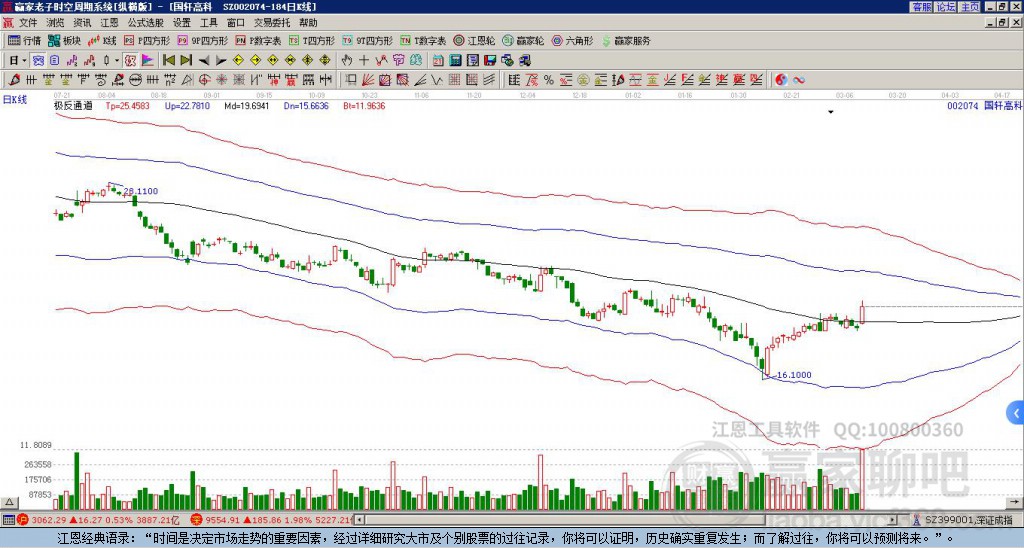Image resolution: width=1024 pixels, height=548 pixels.
Task: Step chart left with black arrow
Action: point(204,61)
